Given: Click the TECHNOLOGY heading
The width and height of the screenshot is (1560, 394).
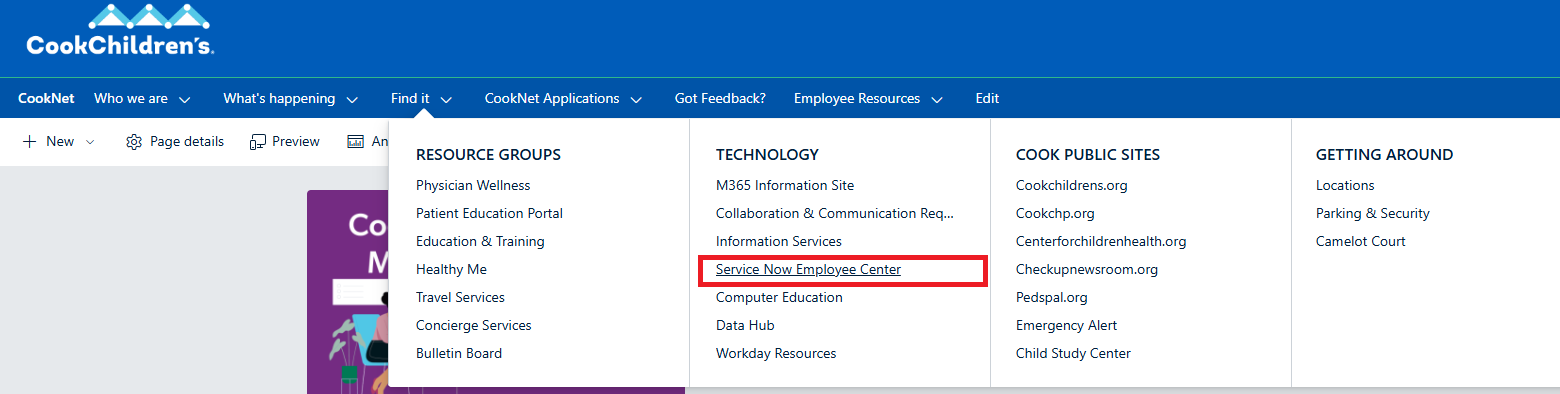Looking at the screenshot, I should 767,155.
